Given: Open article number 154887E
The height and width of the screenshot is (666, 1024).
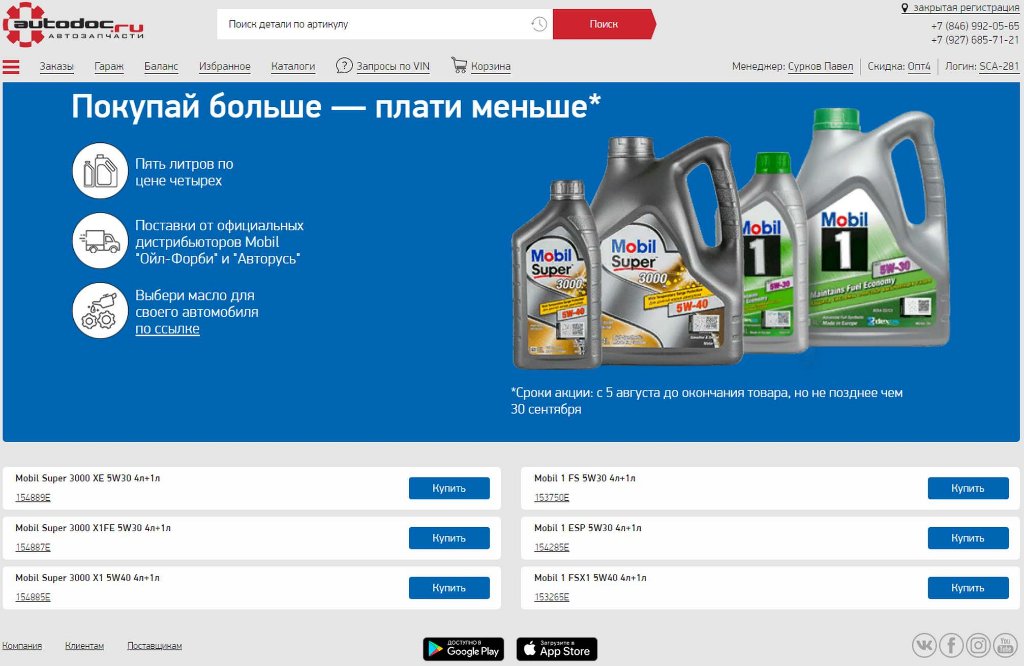Looking at the screenshot, I should coord(33,547).
